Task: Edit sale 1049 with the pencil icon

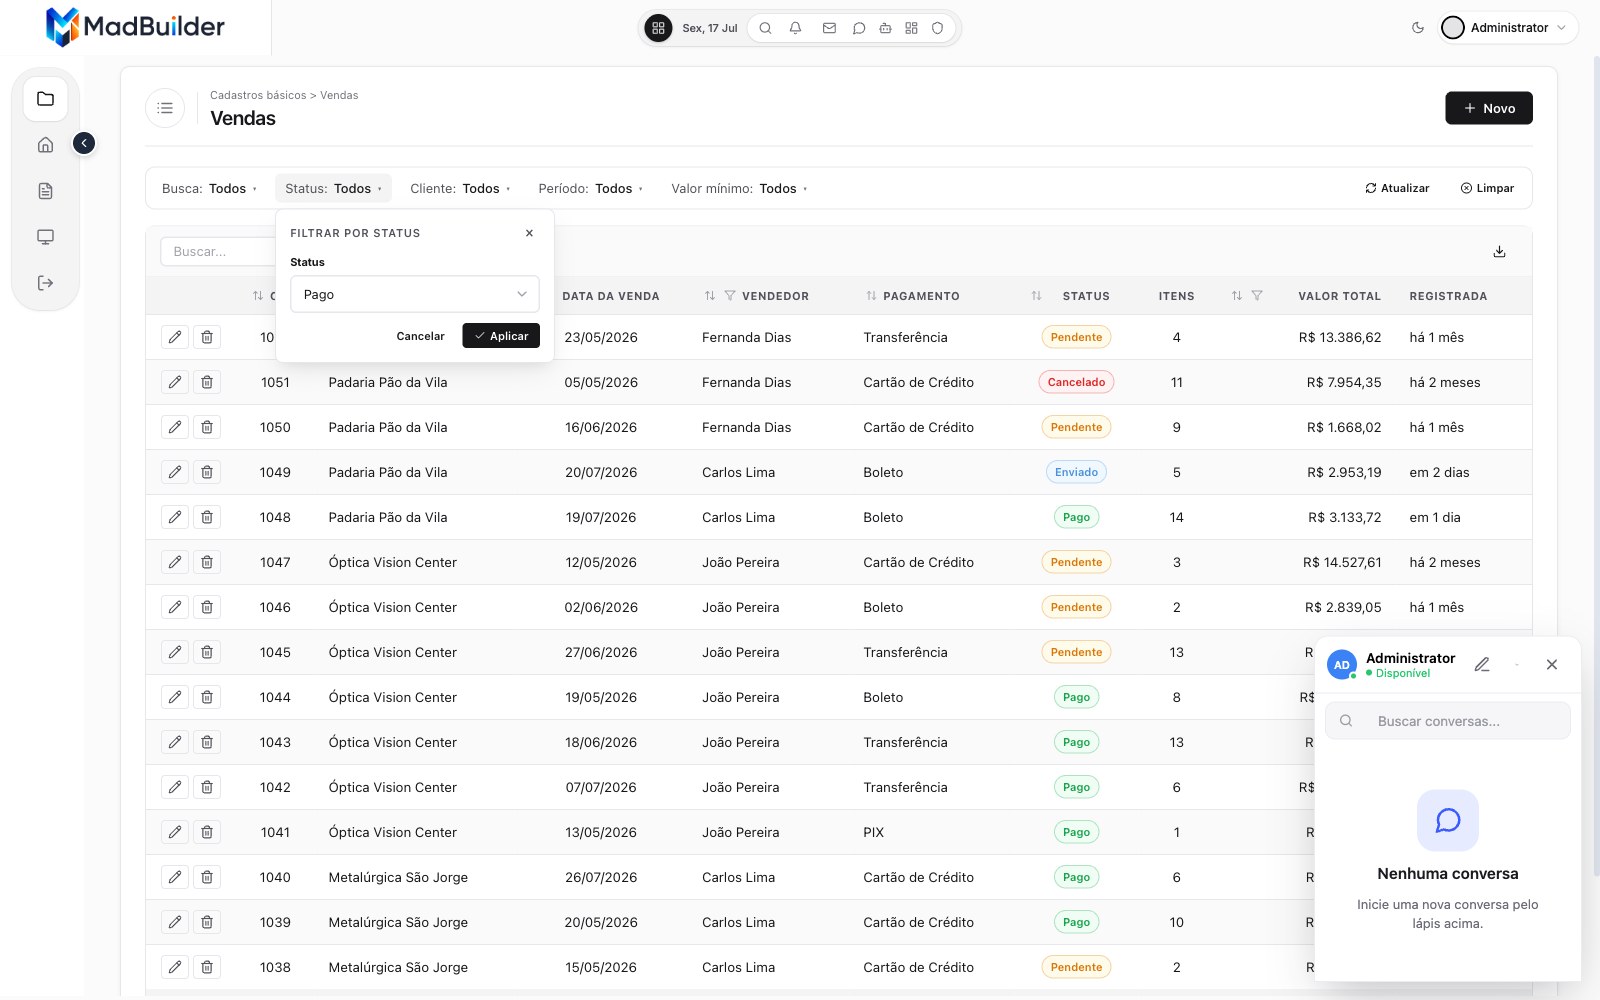Action: (x=175, y=472)
